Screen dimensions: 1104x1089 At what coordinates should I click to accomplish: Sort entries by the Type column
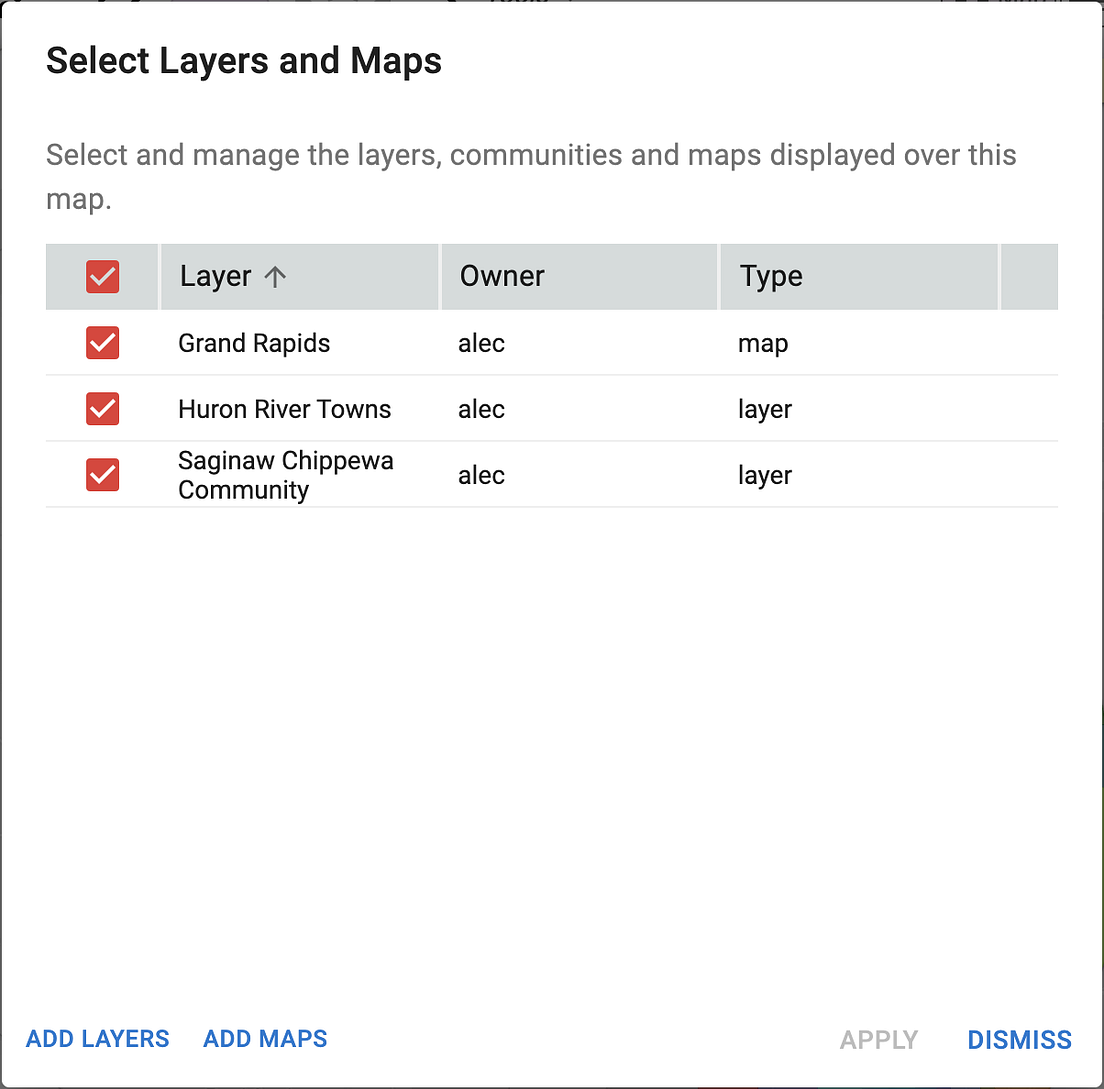[770, 276]
